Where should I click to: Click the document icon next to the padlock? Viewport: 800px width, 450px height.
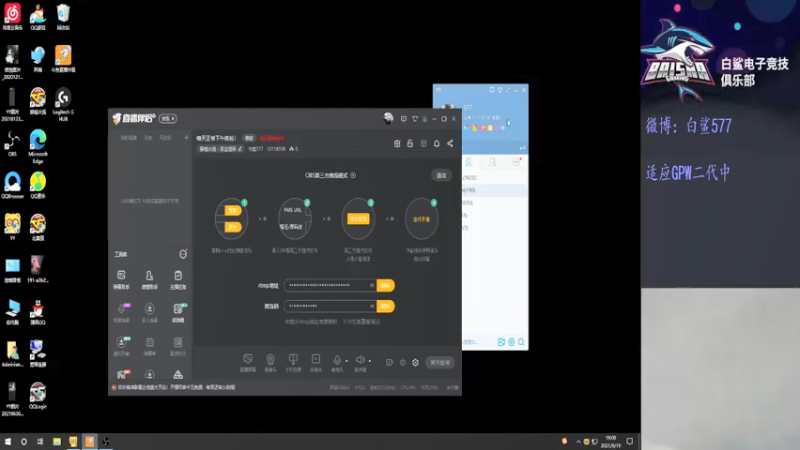click(423, 144)
